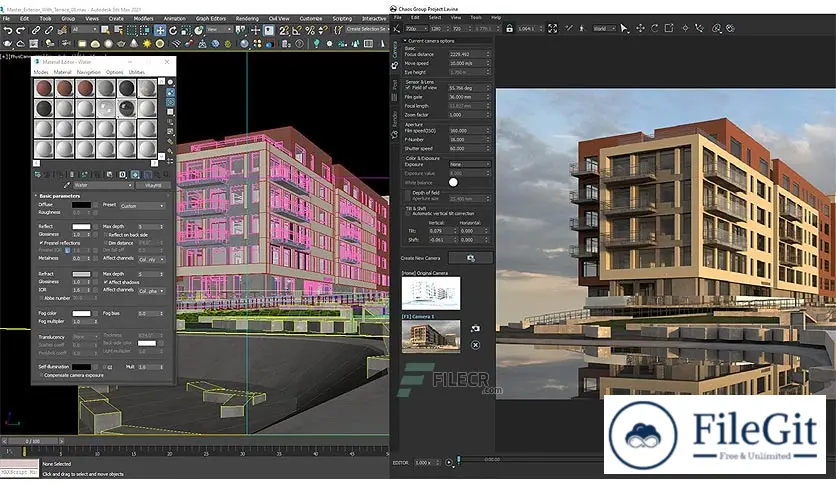
Task: Click the Fog color swatch
Action: (x=81, y=313)
